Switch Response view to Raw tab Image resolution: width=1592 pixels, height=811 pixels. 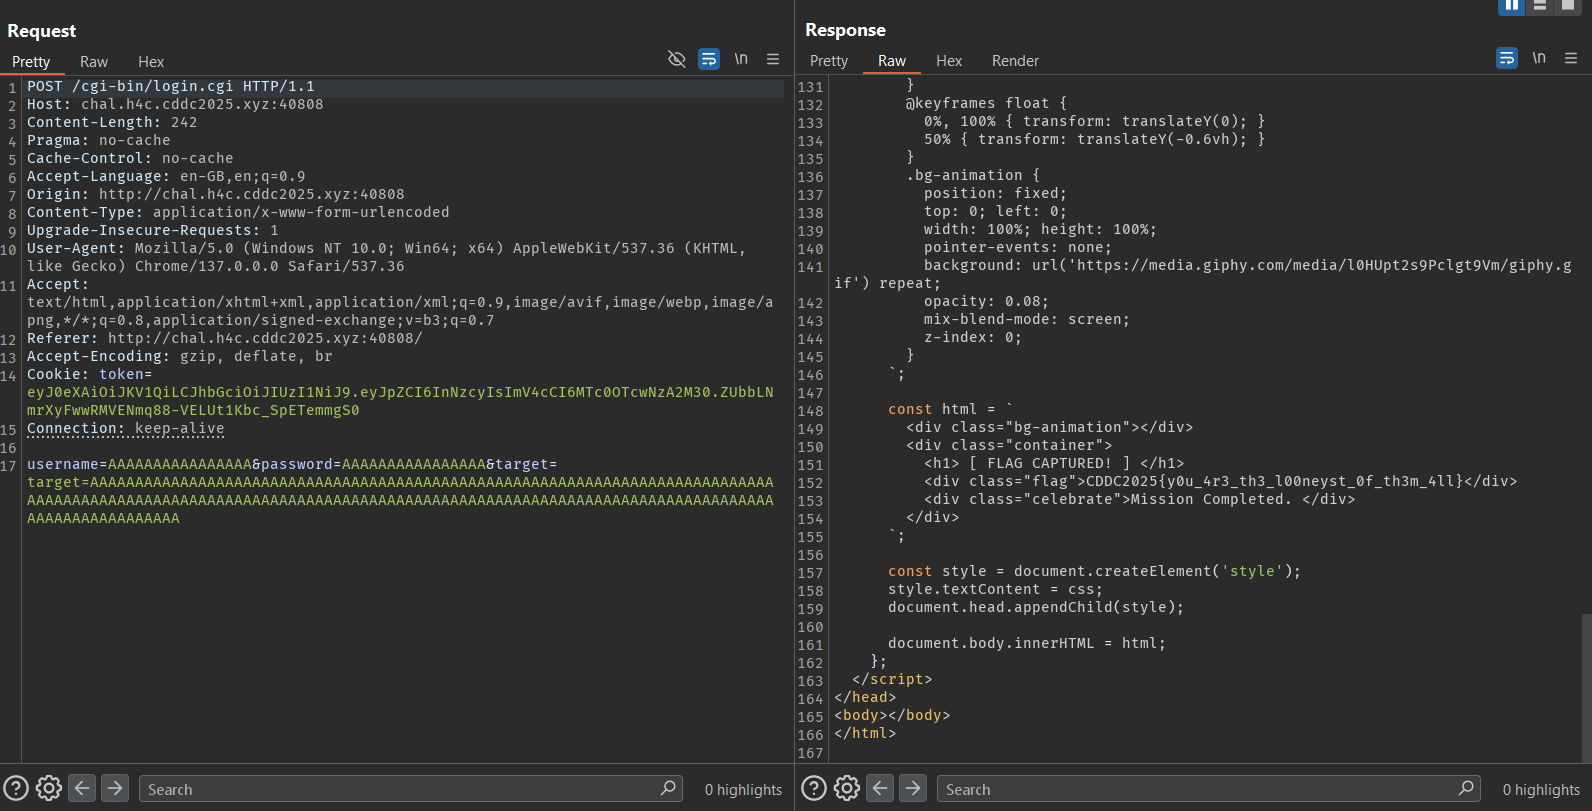tap(892, 61)
